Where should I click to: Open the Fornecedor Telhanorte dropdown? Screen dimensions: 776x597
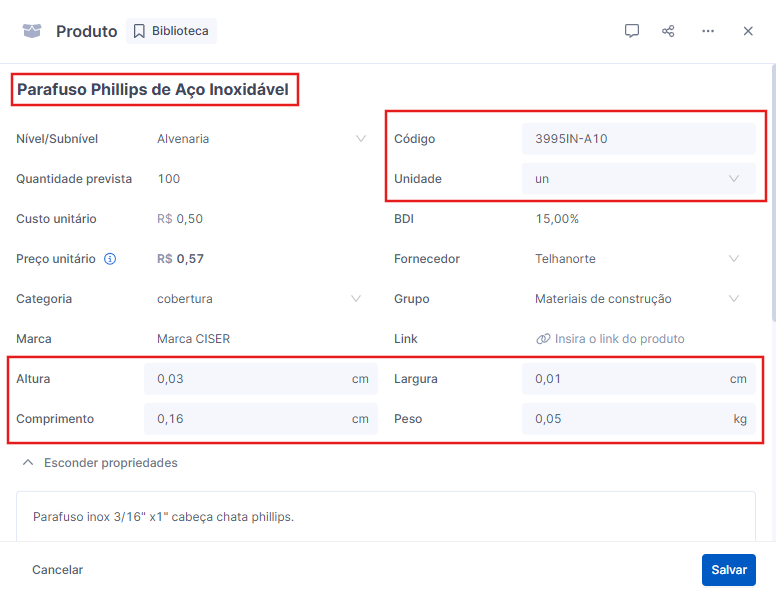coord(638,259)
